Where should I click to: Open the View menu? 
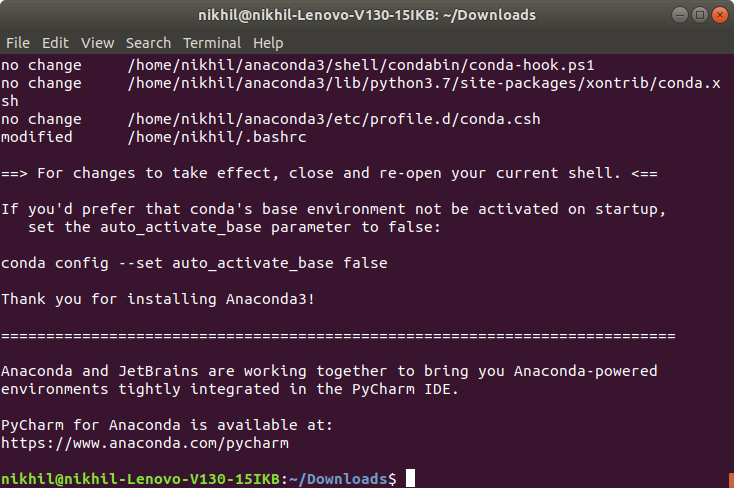(97, 43)
